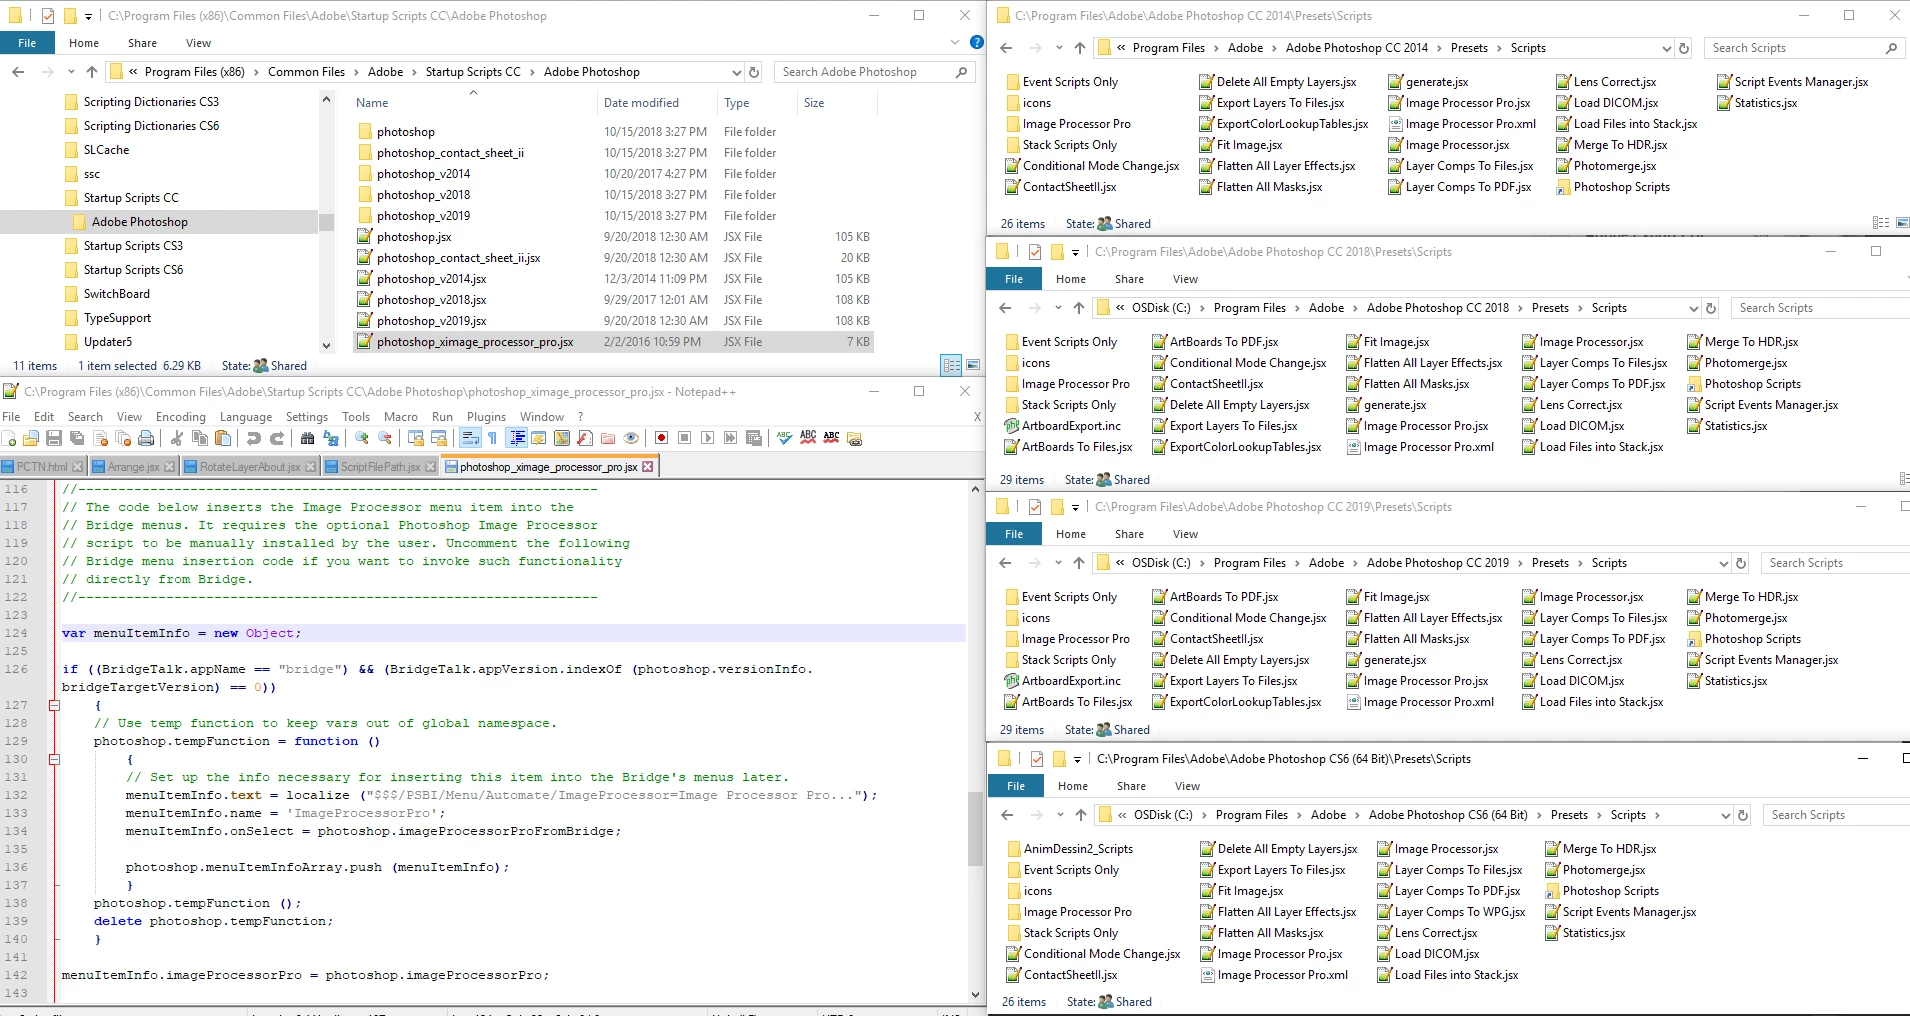1910x1016 pixels.
Task: Sort files by the Date modified column
Action: (642, 103)
